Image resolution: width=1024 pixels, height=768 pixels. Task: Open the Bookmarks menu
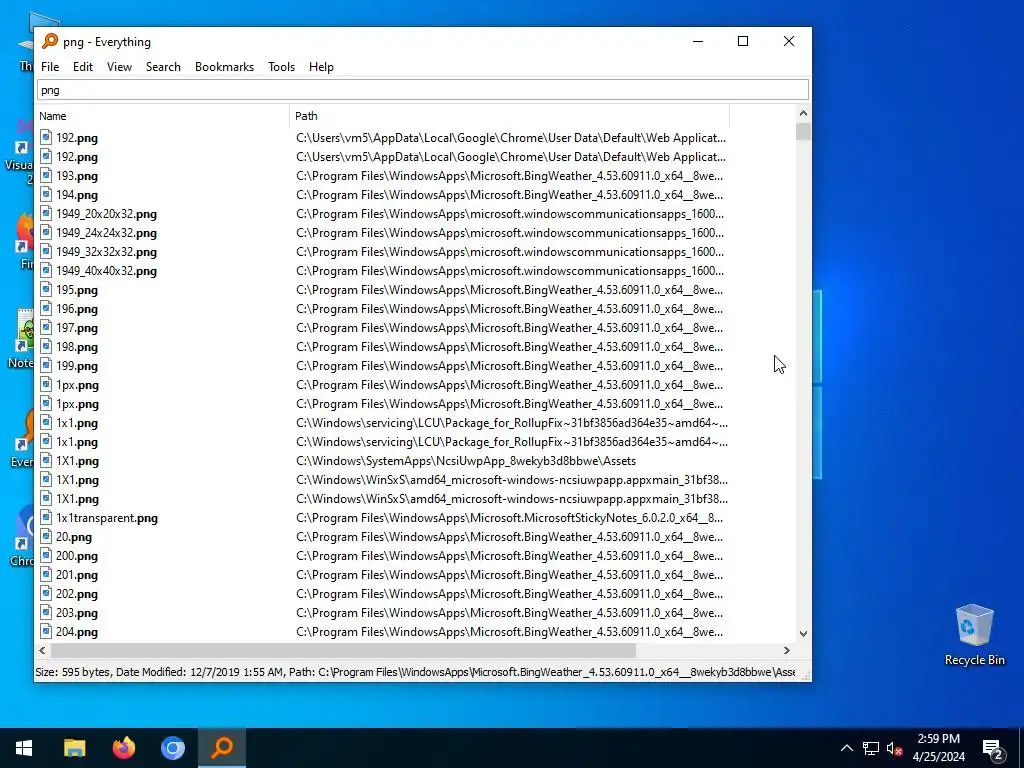click(x=224, y=67)
